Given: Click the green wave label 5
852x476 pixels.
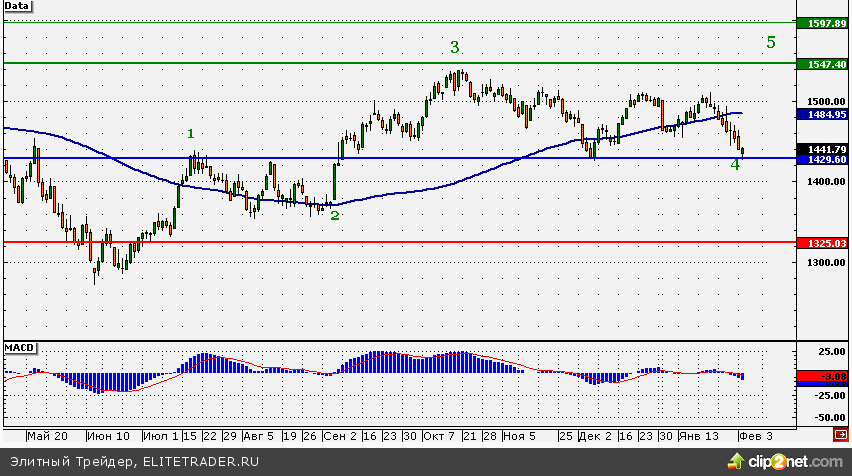Looking at the screenshot, I should point(770,42).
